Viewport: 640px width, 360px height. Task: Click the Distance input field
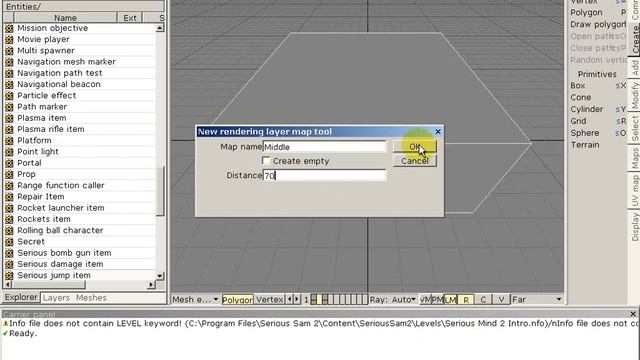coord(324,176)
